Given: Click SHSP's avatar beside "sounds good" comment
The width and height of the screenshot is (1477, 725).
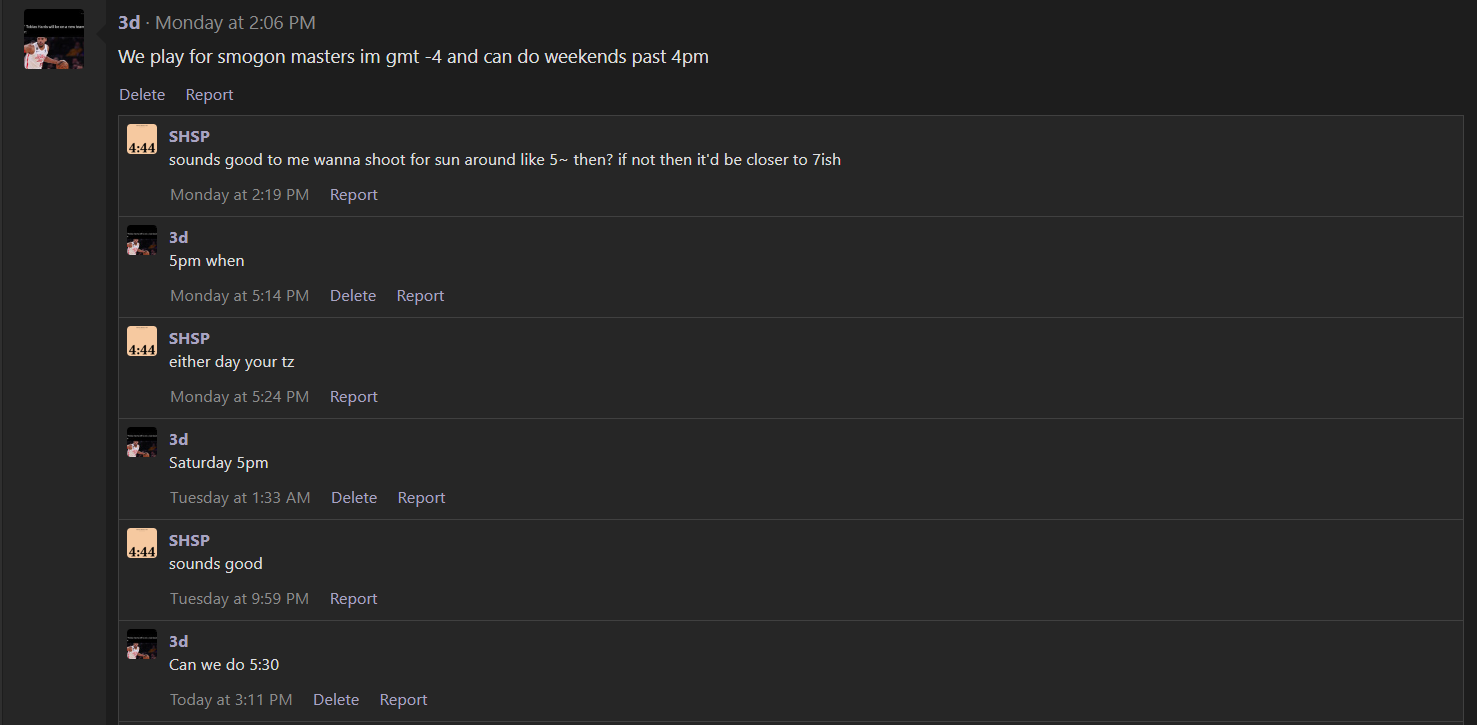Looking at the screenshot, I should pyautogui.click(x=142, y=543).
